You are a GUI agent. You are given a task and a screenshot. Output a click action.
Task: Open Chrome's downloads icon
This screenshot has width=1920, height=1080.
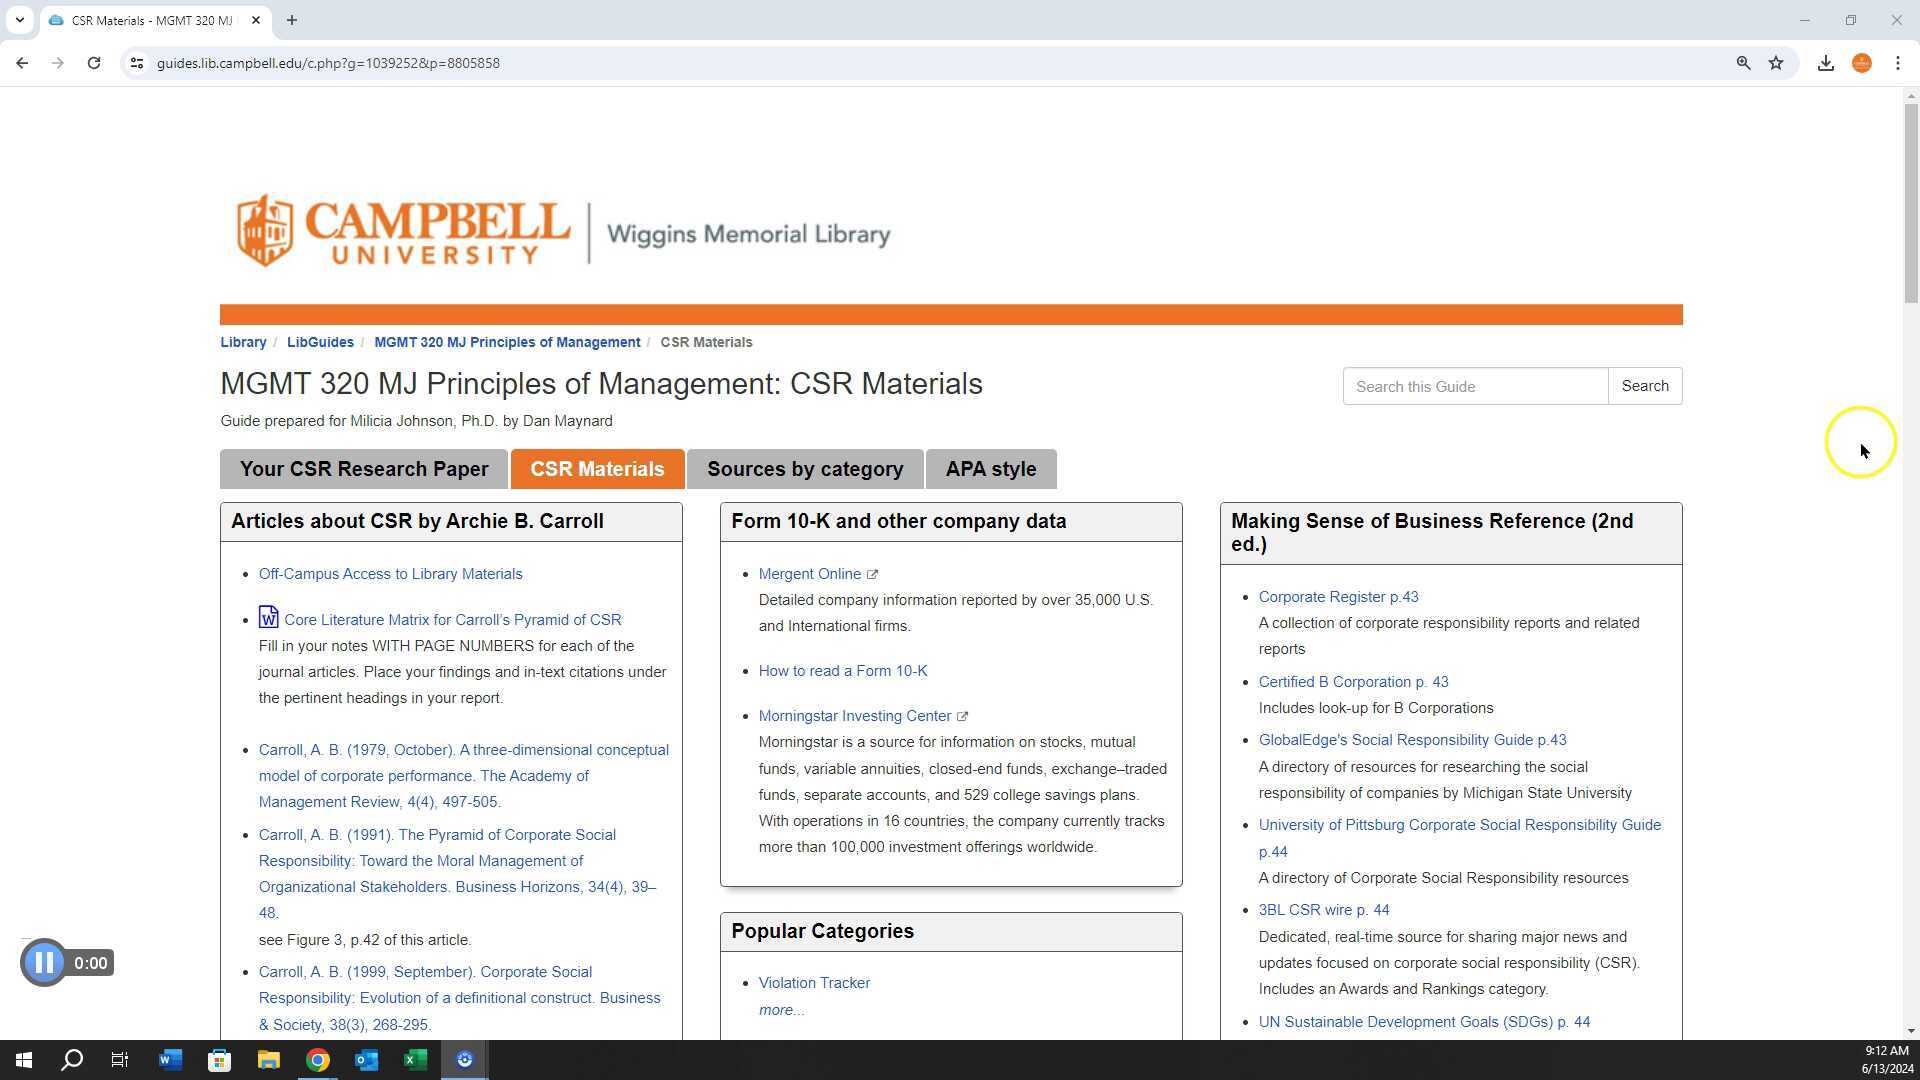pyautogui.click(x=1825, y=62)
